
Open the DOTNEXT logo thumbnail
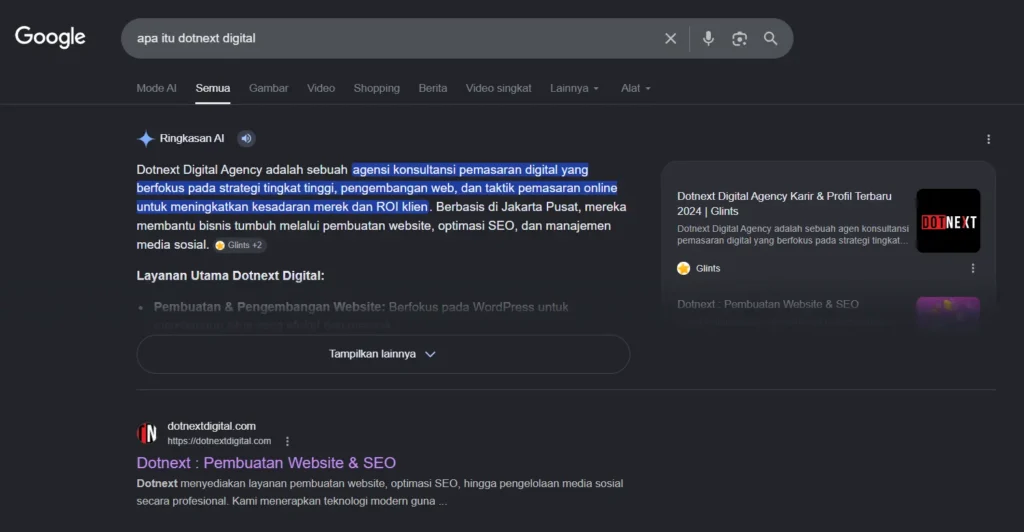coord(948,221)
